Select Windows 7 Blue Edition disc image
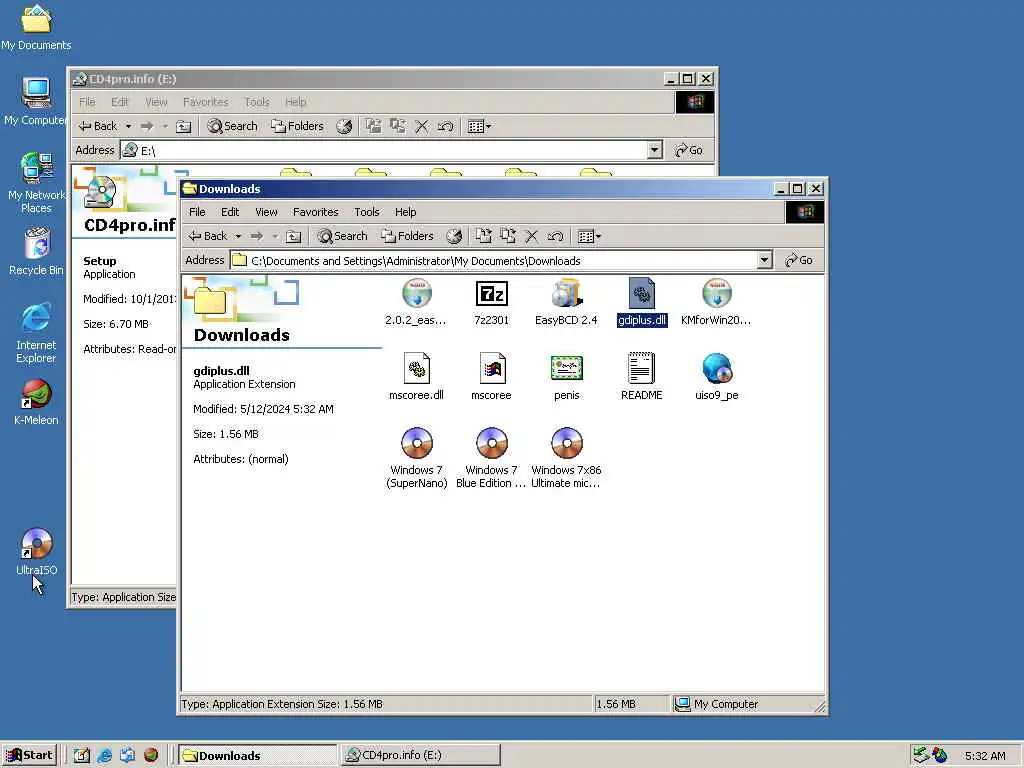Screen dimensions: 1024x768 (x=491, y=458)
